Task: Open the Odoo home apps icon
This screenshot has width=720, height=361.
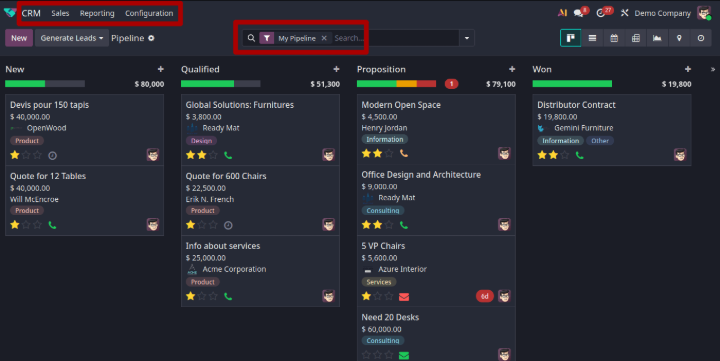Action: click(x=9, y=13)
